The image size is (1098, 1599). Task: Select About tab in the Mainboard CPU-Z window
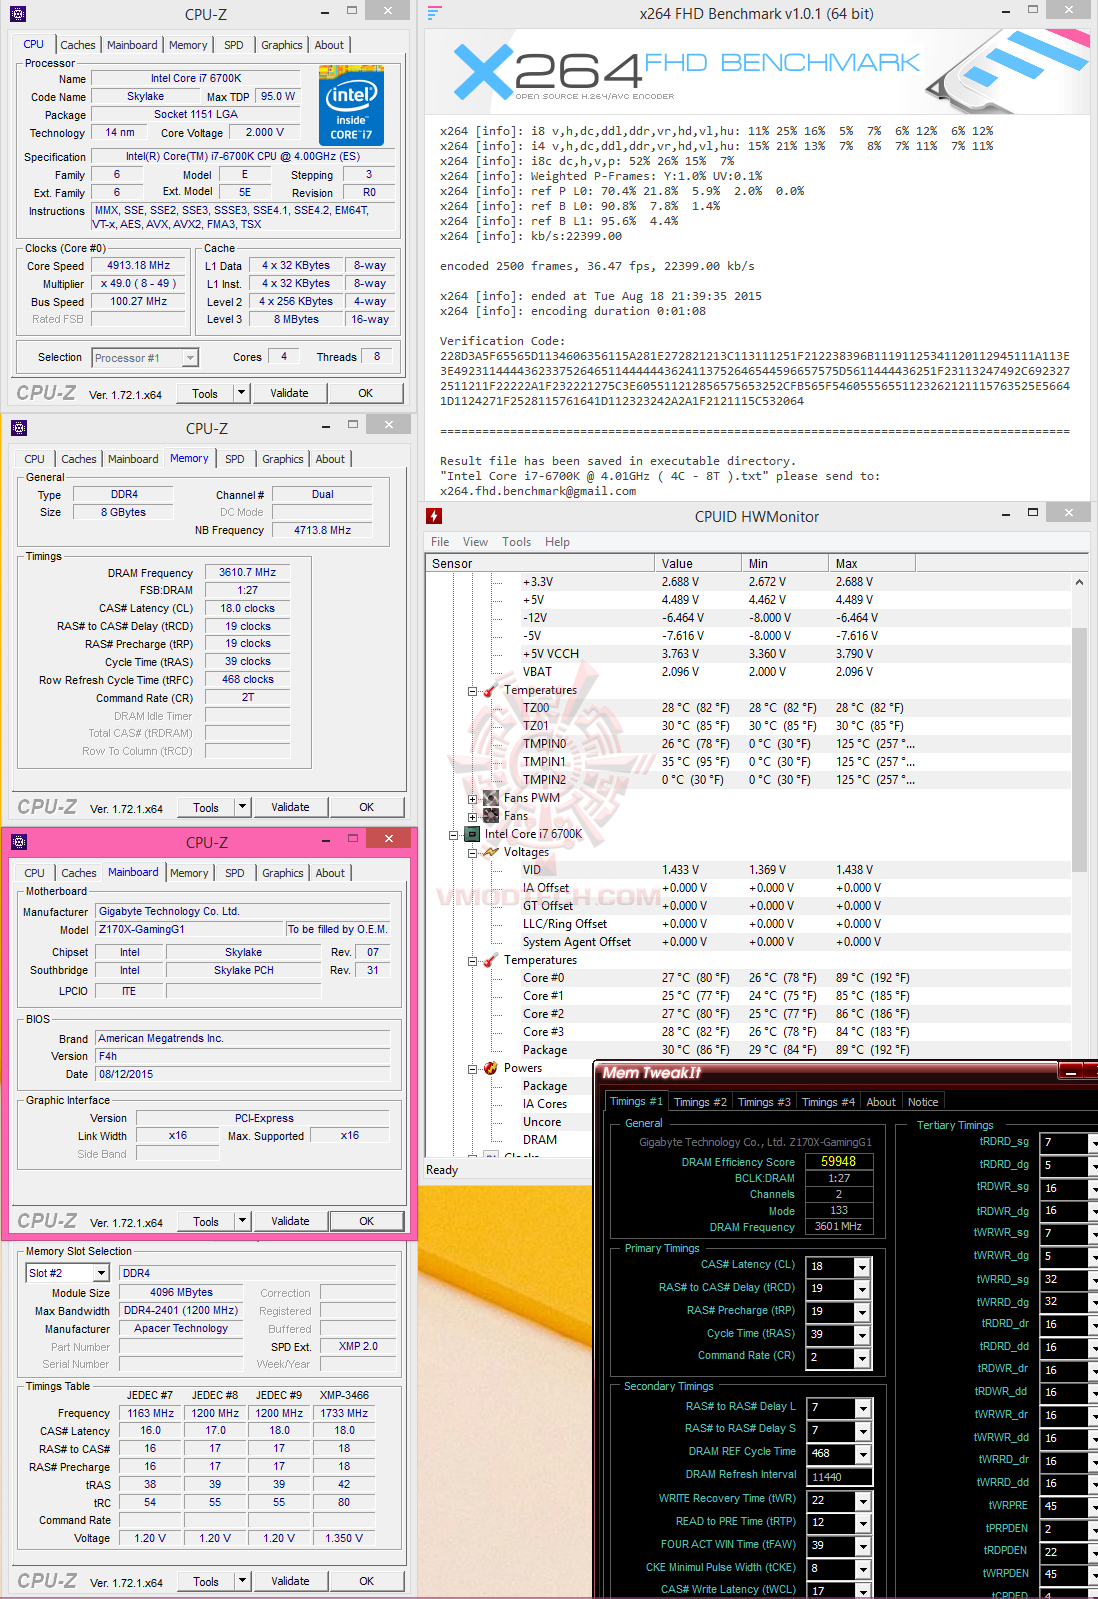330,873
